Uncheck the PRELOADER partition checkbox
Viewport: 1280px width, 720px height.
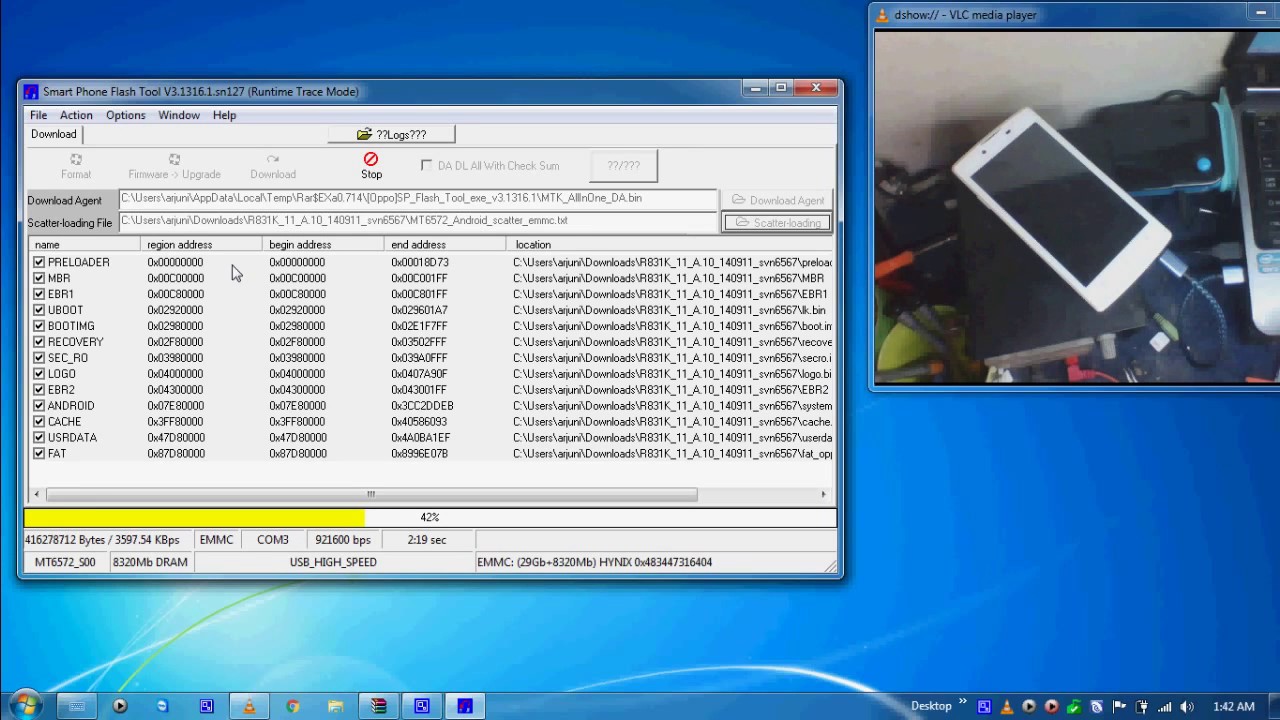click(39, 262)
